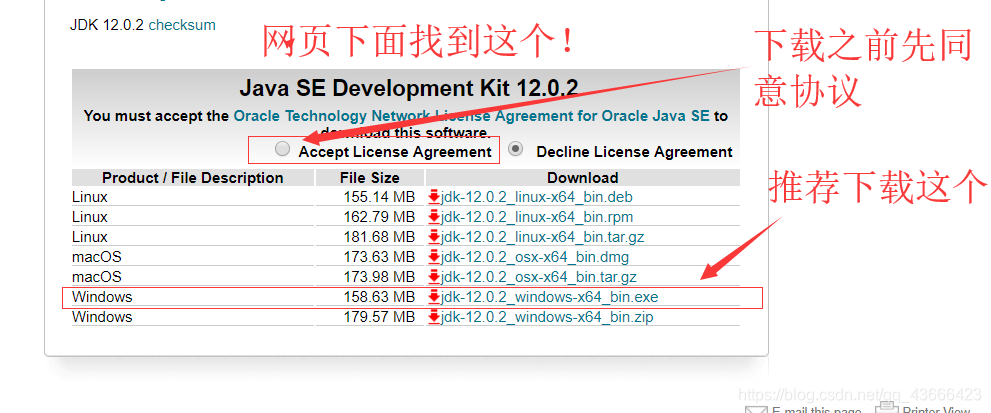The width and height of the screenshot is (991, 413).
Task: Download jdk-12.0.2_windows-x64_bin.exe
Action: (550, 297)
